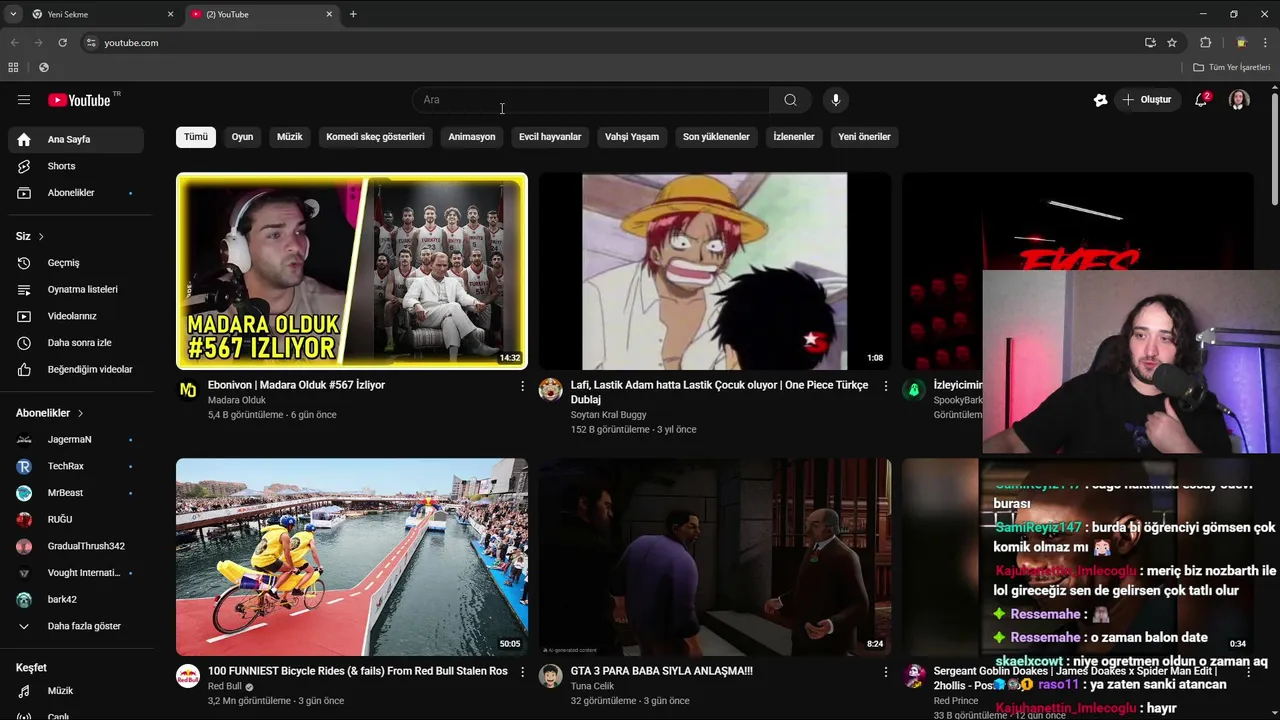Image resolution: width=1280 pixels, height=720 pixels.
Task: Select the Tümü filter chip
Action: point(196,137)
